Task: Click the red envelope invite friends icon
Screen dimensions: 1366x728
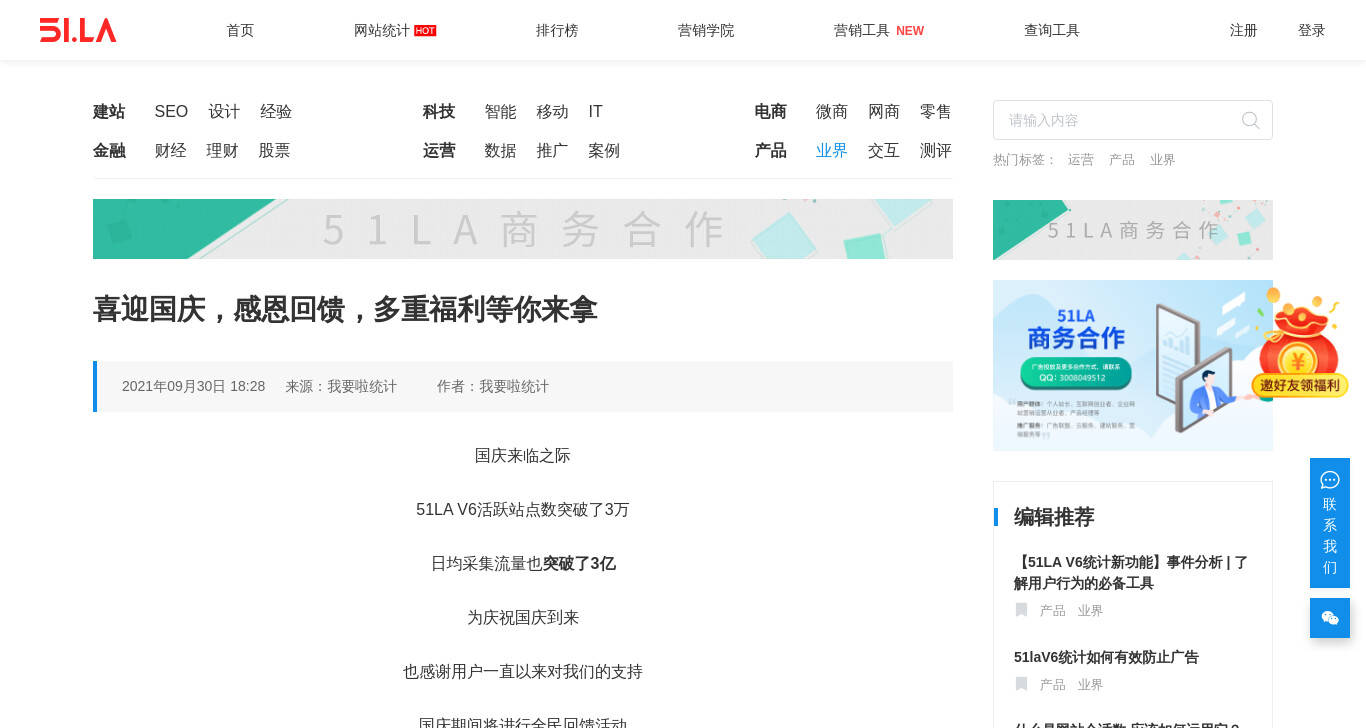Action: point(1299,344)
